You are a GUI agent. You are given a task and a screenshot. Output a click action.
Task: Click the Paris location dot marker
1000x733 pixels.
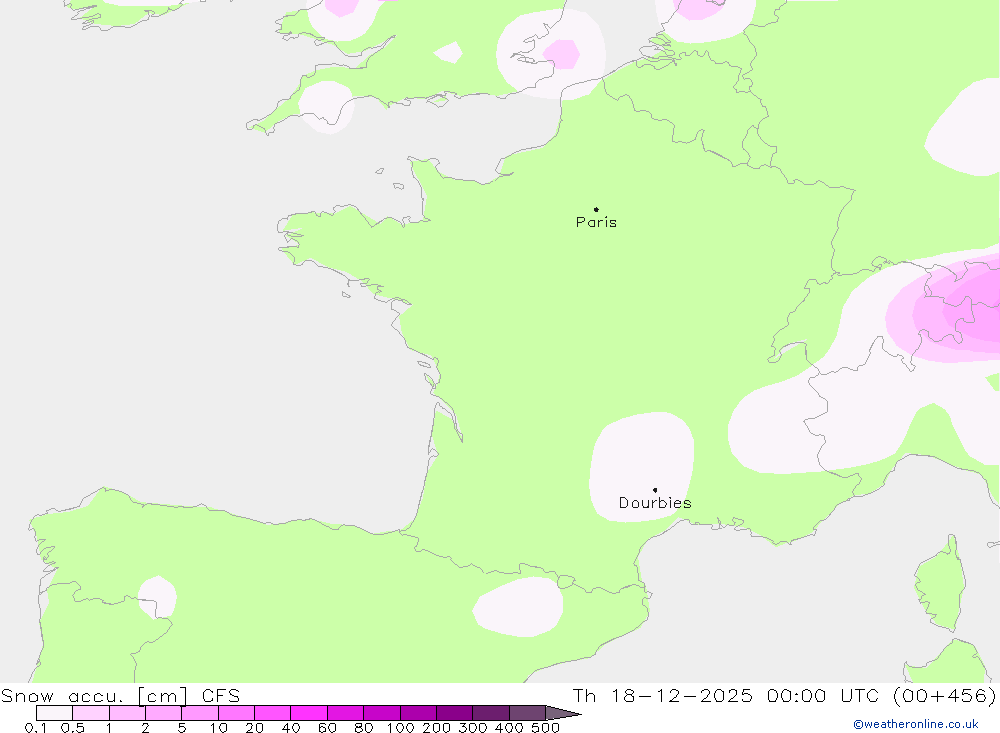click(596, 209)
